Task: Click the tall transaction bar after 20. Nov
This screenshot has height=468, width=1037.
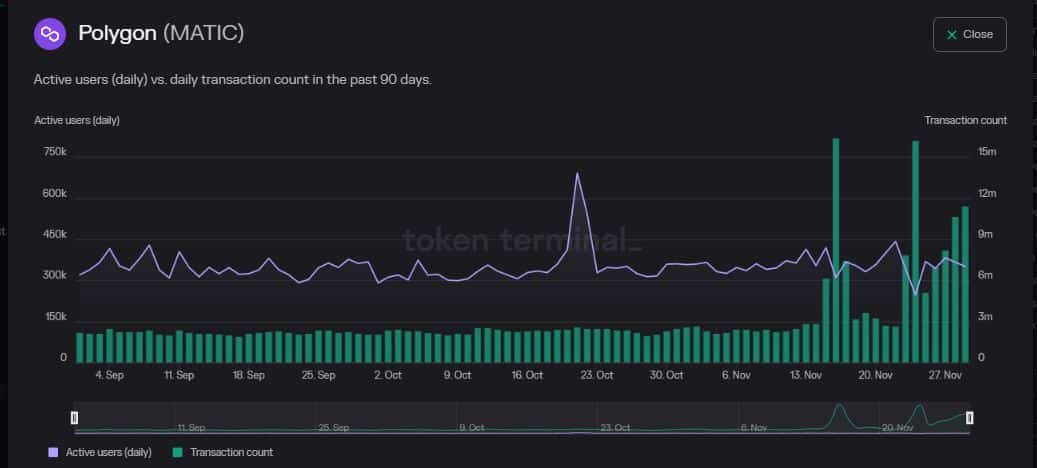Action: (916, 251)
